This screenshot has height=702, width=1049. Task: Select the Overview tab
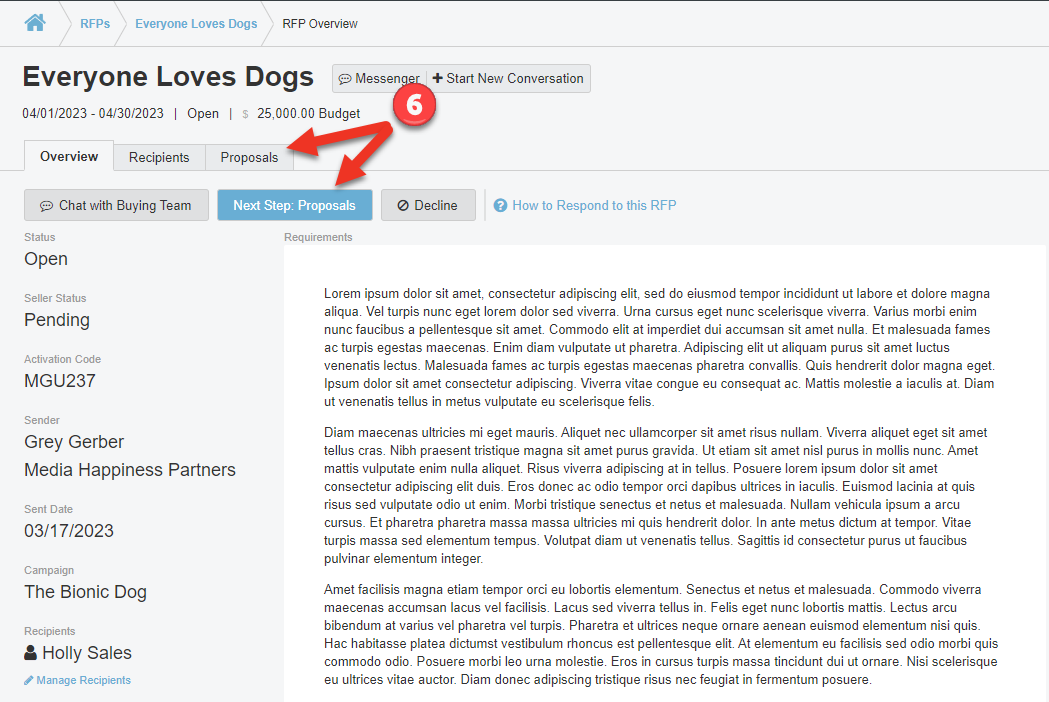pyautogui.click(x=69, y=156)
